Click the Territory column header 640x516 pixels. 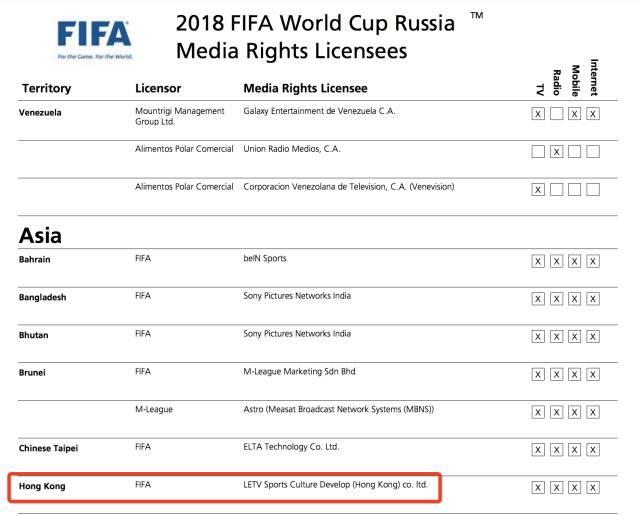tap(46, 89)
